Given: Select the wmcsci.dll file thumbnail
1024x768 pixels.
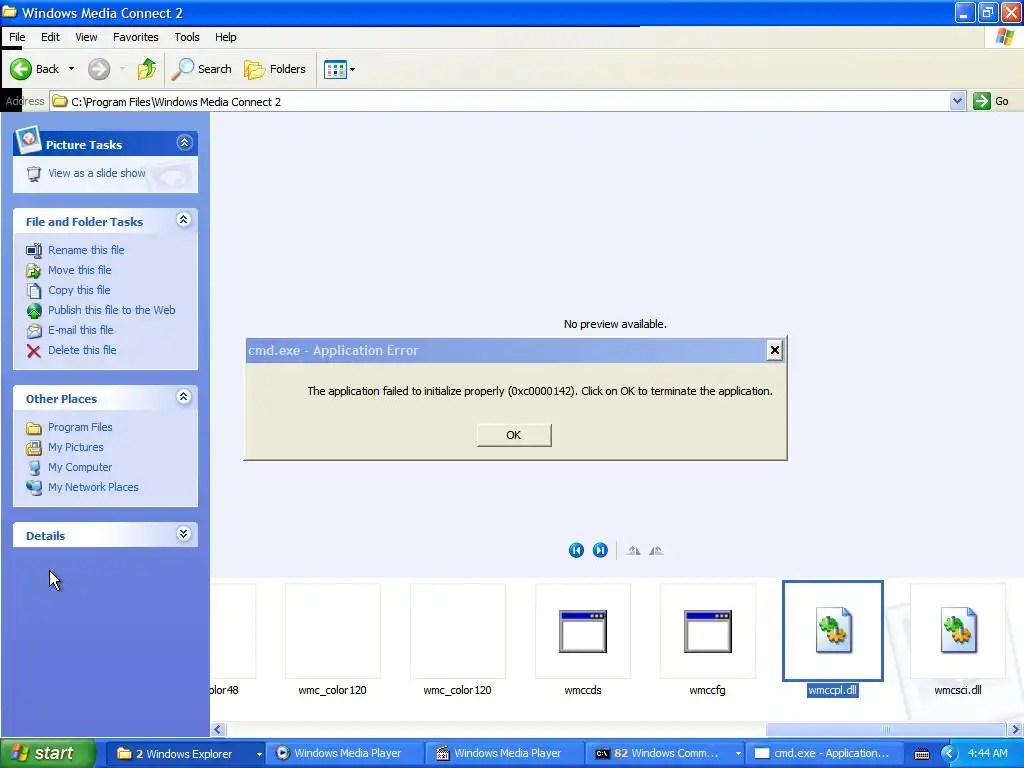Looking at the screenshot, I should (957, 631).
